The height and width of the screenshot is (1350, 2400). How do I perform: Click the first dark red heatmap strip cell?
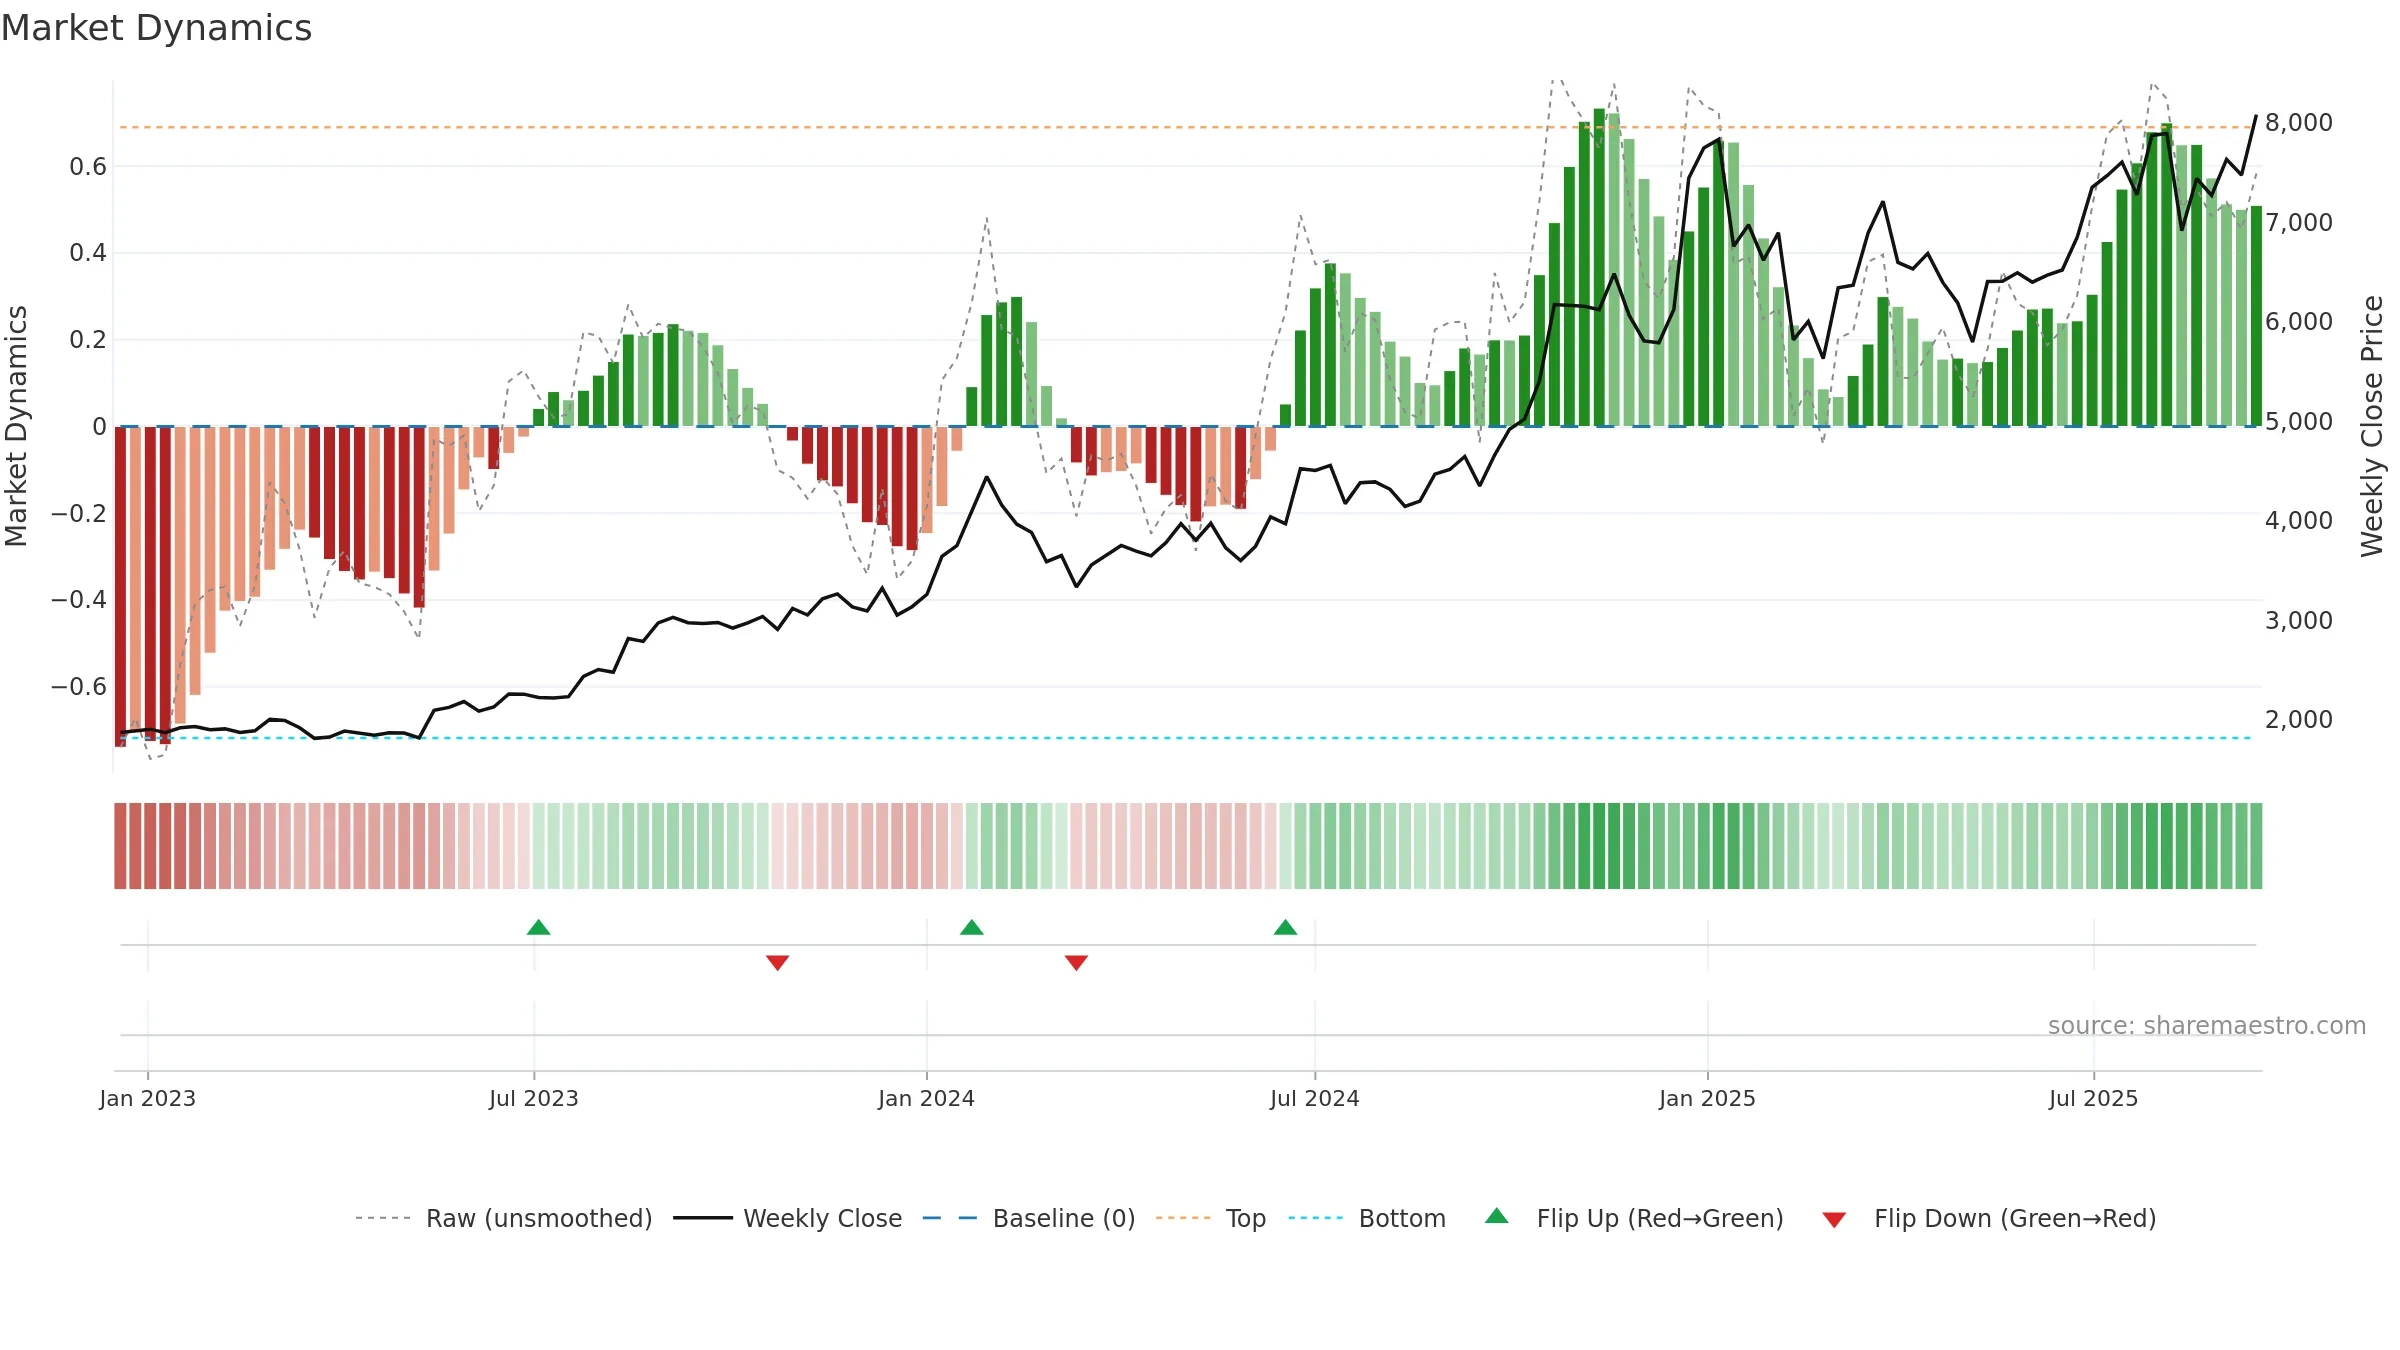[121, 846]
